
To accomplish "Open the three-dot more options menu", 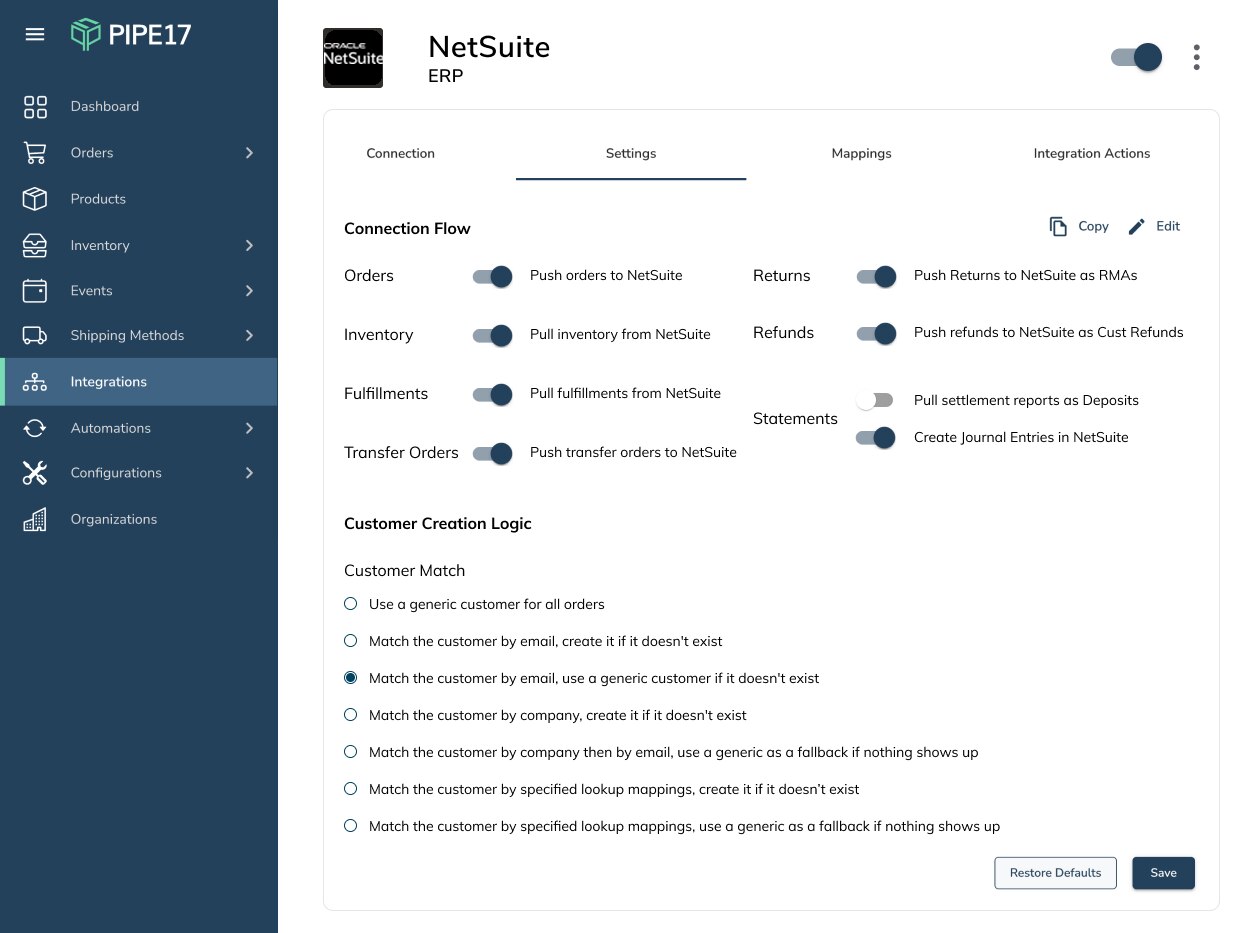I will (1196, 57).
